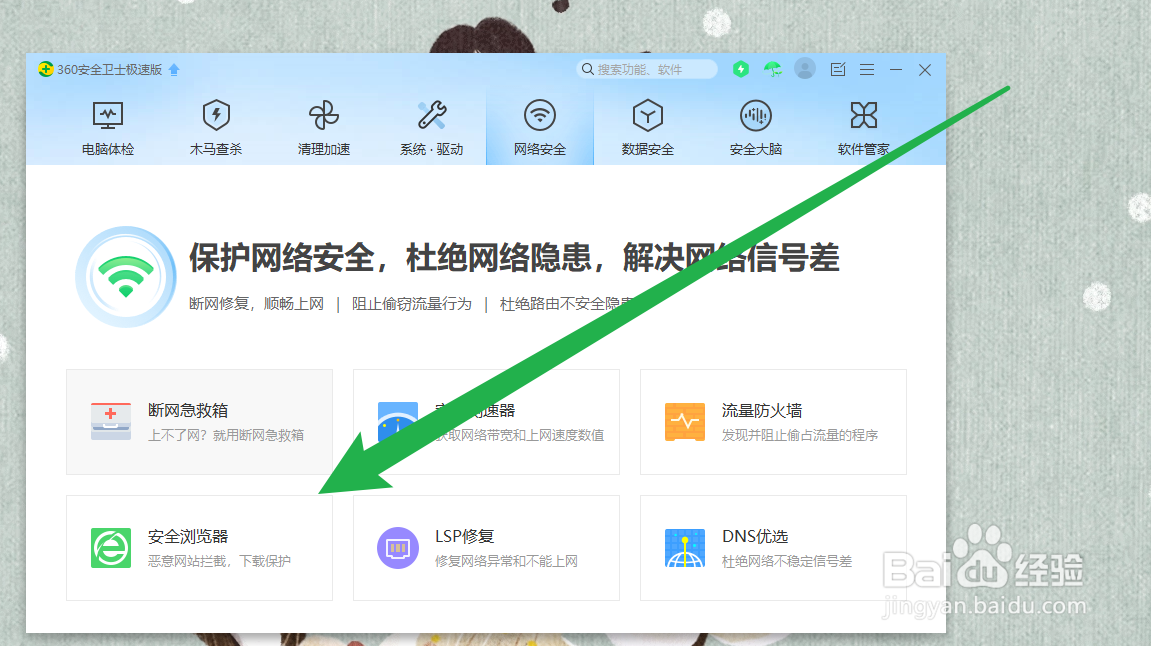Open the user account avatar

coord(805,69)
